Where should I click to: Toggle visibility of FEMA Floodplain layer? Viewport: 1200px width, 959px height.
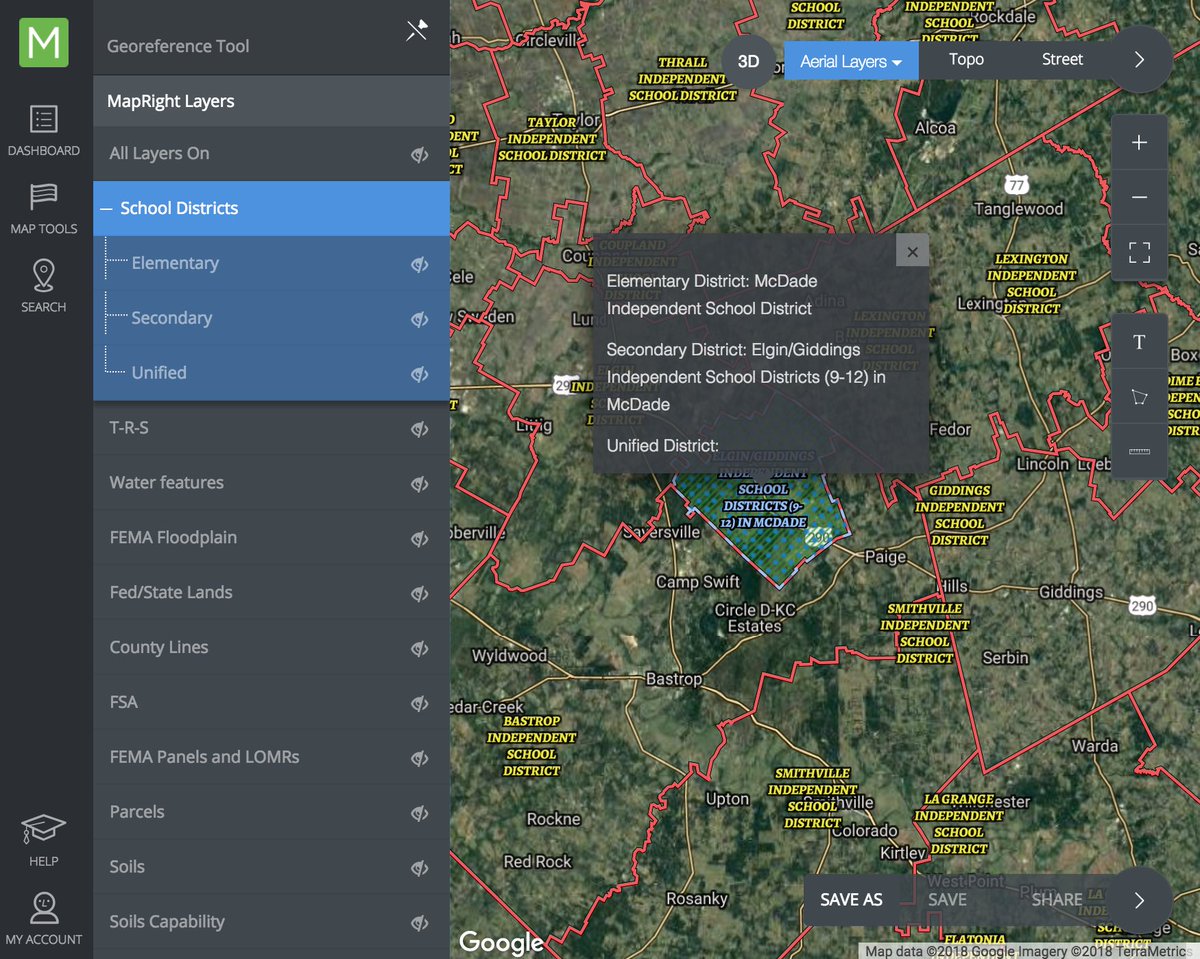point(420,538)
